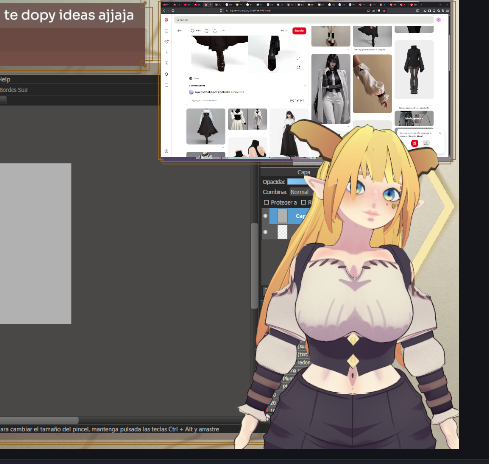
Task: Open the white and black coat pair pin
Action: (x=247, y=119)
